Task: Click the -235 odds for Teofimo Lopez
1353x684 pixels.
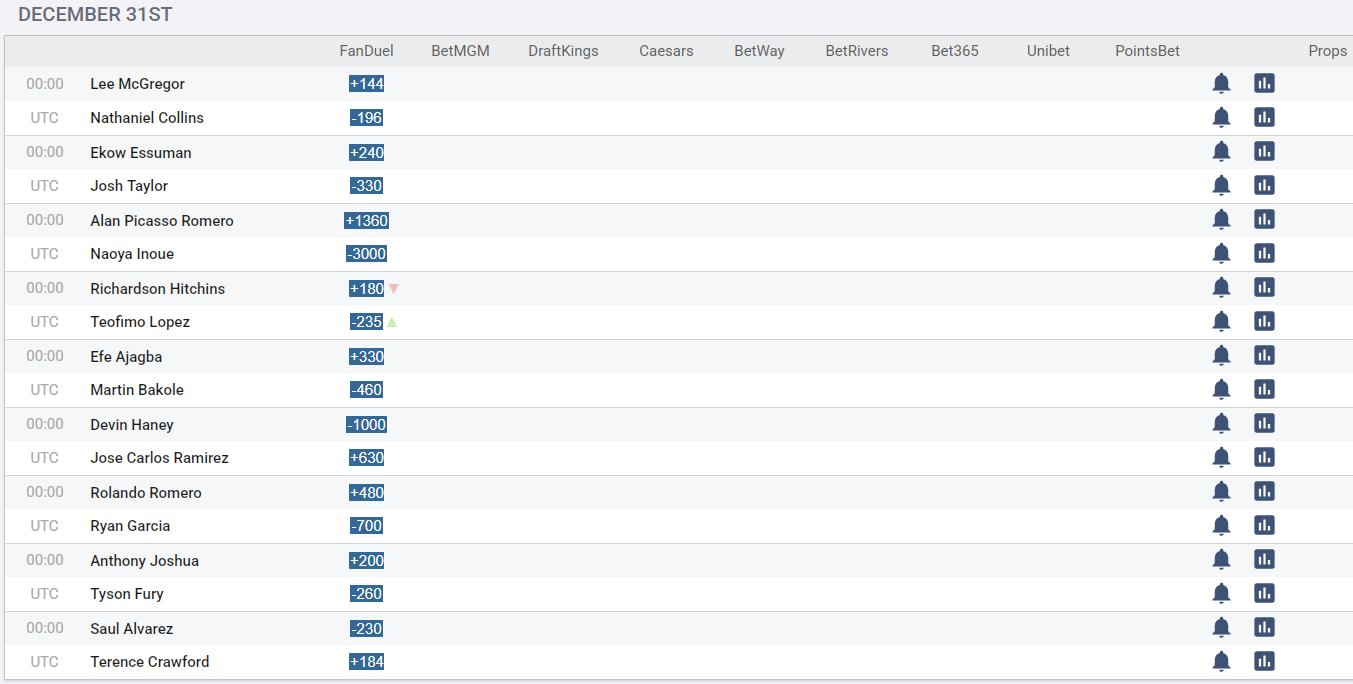Action: 366,322
